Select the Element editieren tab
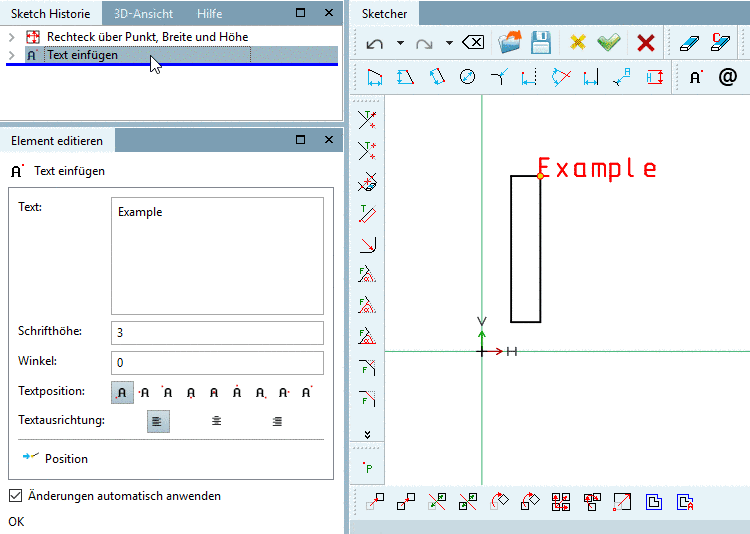750x534 pixels. click(x=57, y=141)
